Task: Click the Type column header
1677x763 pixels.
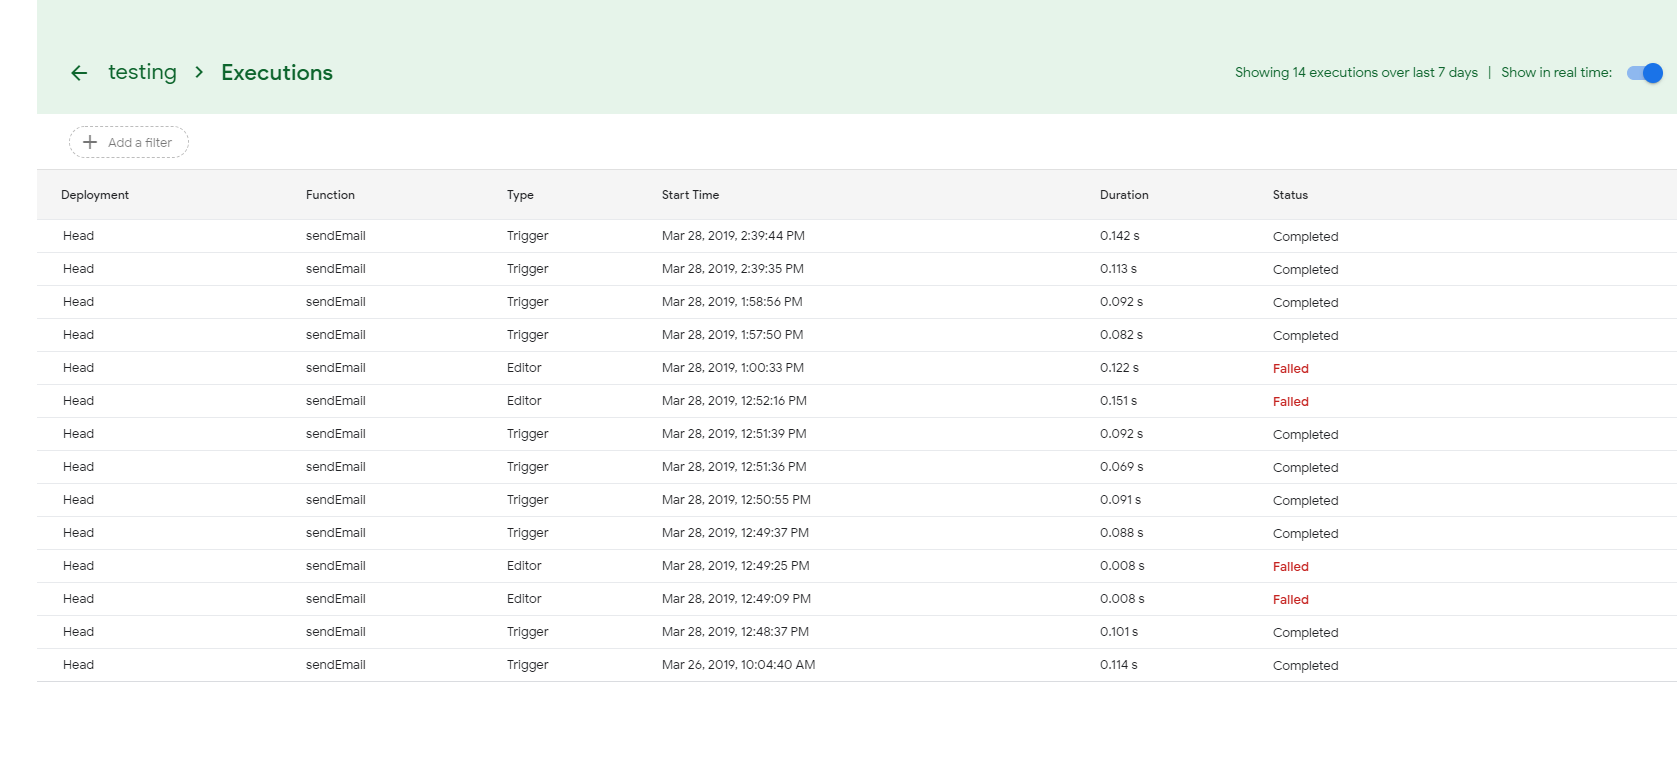Action: pyautogui.click(x=520, y=195)
